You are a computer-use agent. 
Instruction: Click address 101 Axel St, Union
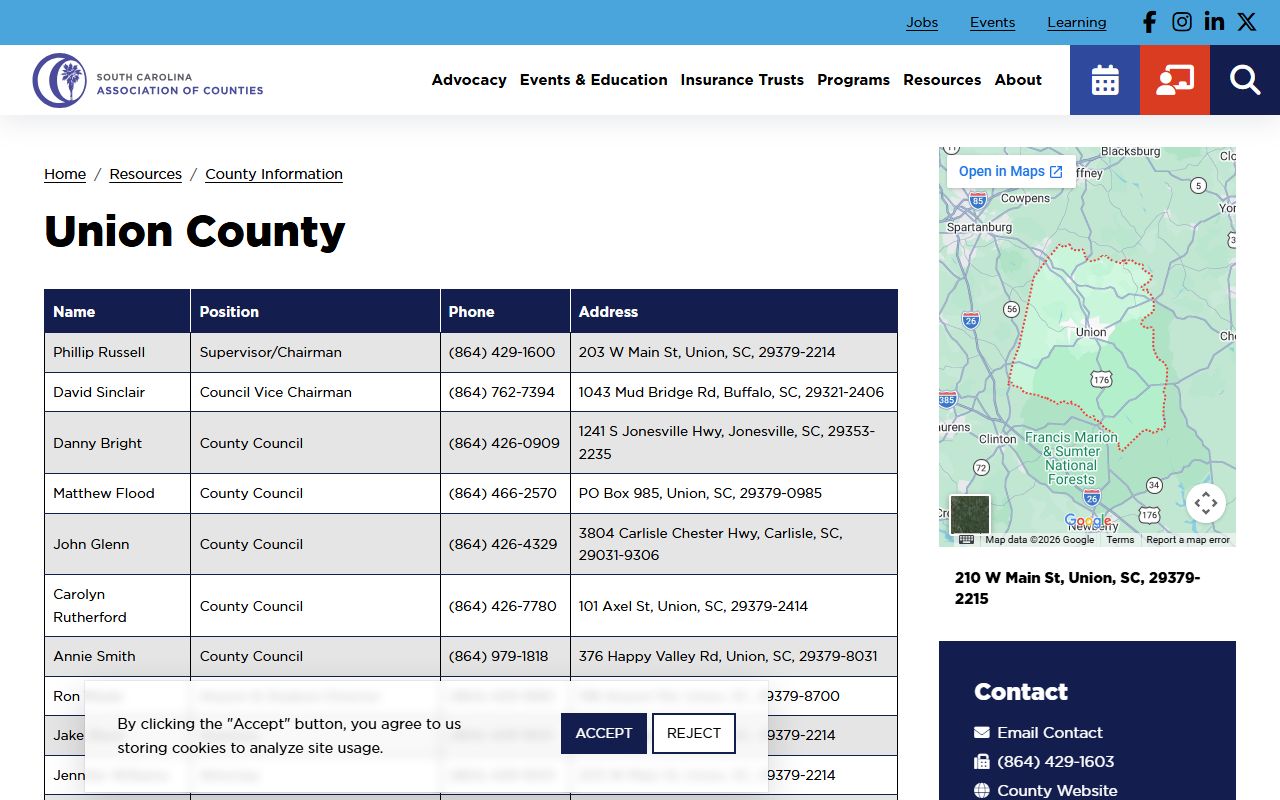click(x=693, y=606)
